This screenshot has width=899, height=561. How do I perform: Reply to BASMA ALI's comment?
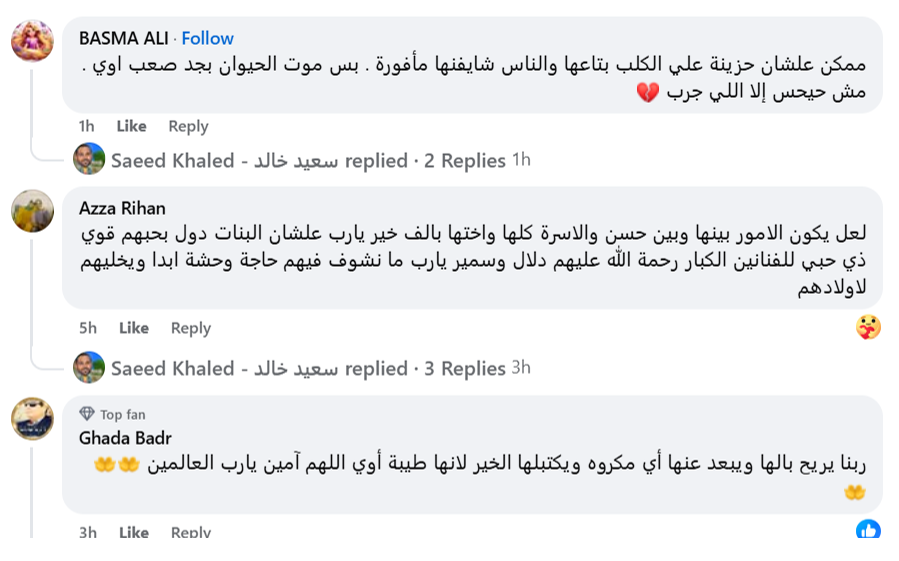pos(188,127)
